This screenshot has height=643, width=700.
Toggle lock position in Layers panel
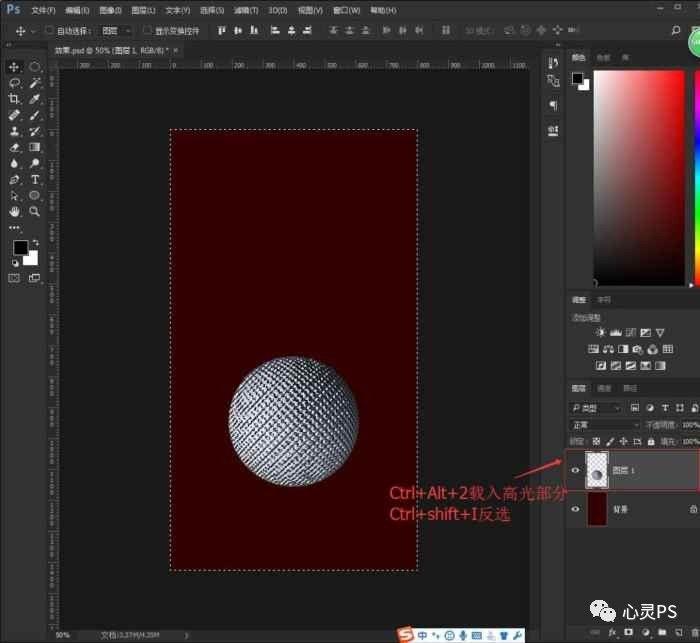coord(624,442)
